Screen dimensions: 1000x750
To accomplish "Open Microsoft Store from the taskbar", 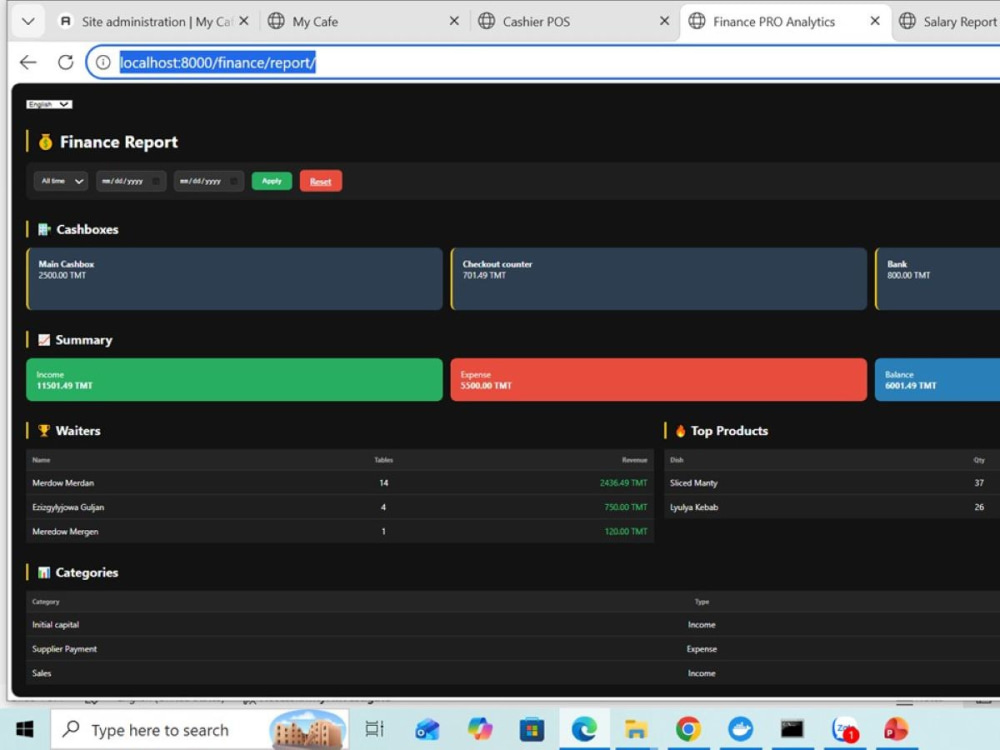I will pyautogui.click(x=531, y=729).
